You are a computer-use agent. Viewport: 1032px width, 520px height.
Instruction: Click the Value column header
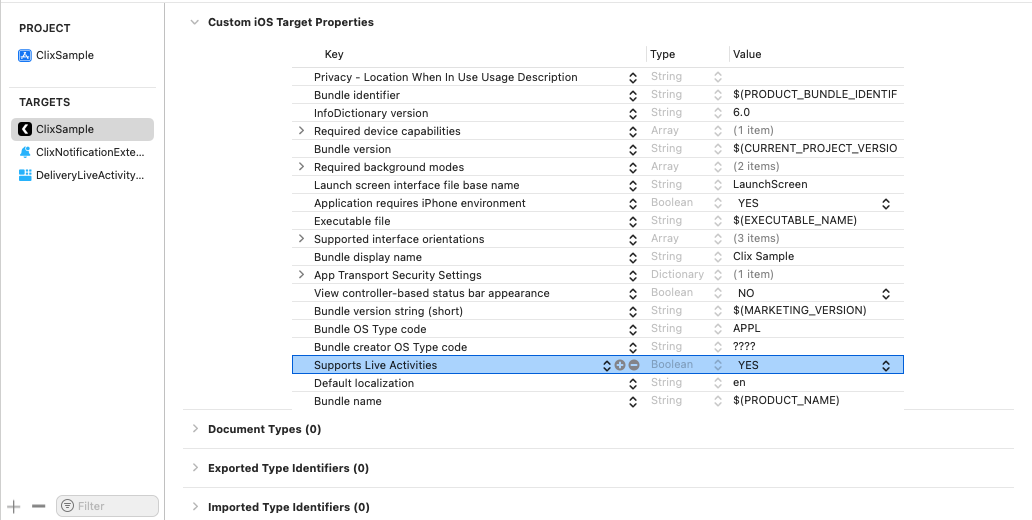point(747,55)
